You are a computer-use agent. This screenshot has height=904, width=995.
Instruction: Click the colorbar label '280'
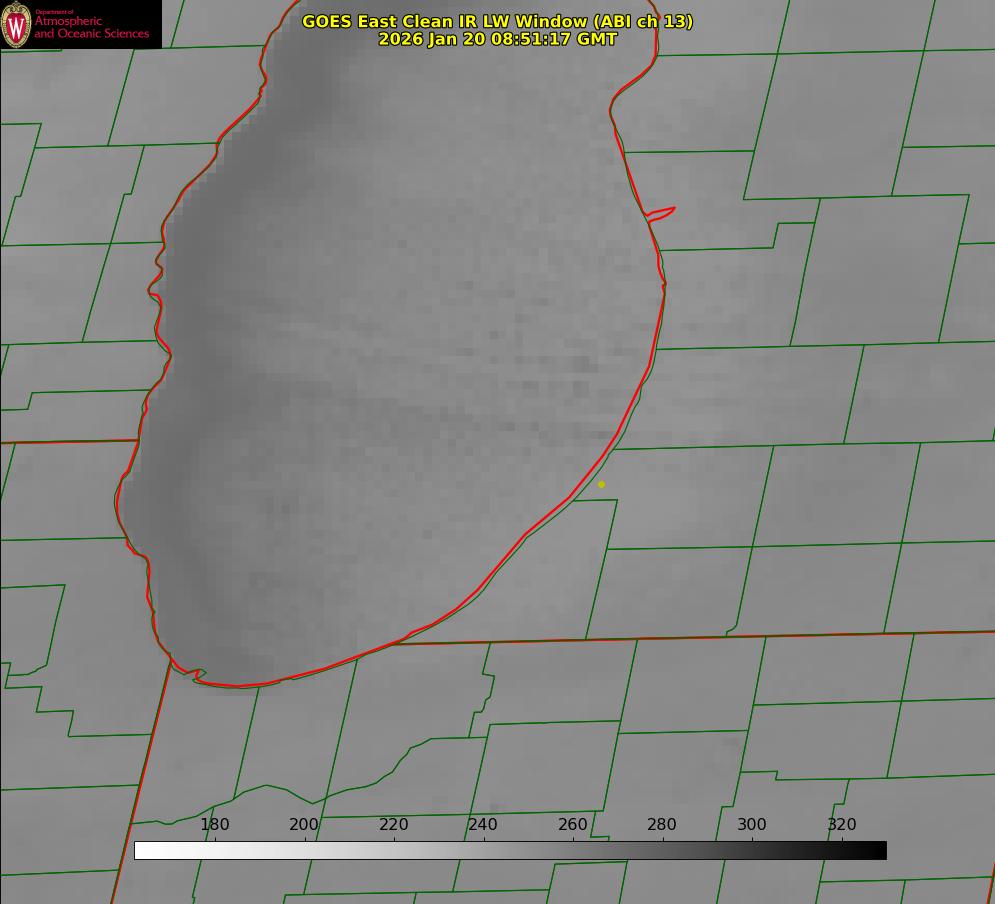(x=662, y=825)
